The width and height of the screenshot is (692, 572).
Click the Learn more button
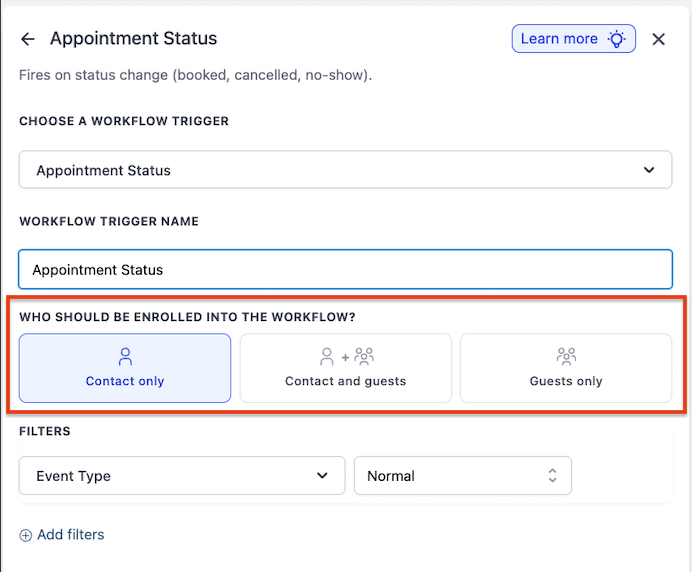click(573, 39)
